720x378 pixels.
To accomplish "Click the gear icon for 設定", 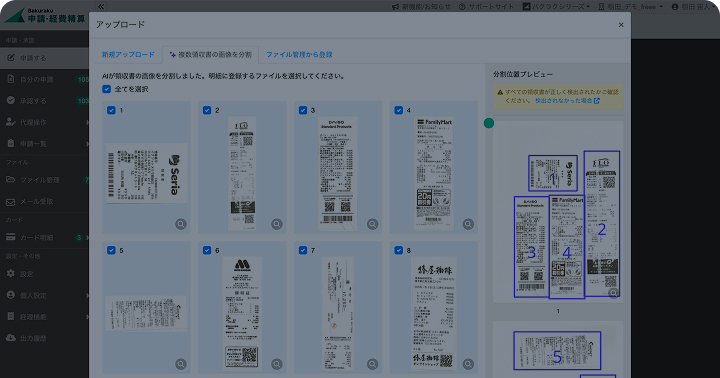I will click(x=11, y=274).
